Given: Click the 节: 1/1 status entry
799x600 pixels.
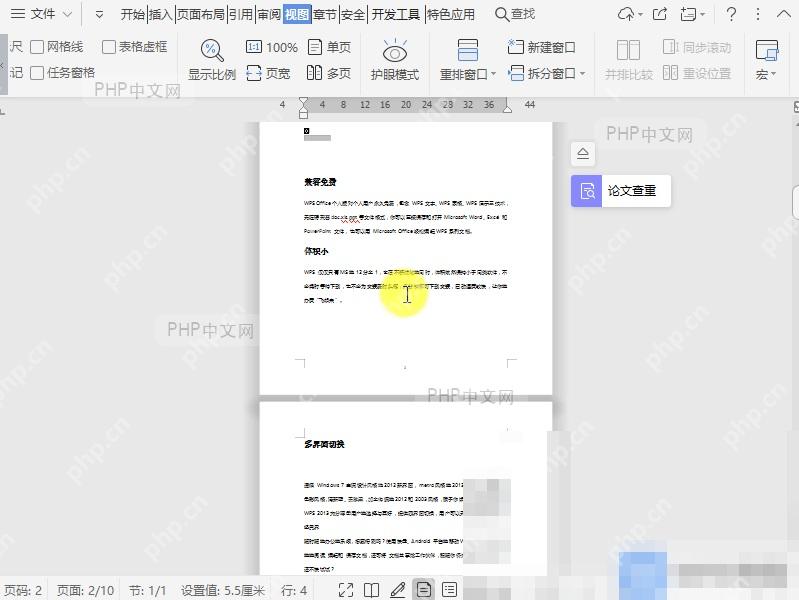Looking at the screenshot, I should tap(147, 590).
